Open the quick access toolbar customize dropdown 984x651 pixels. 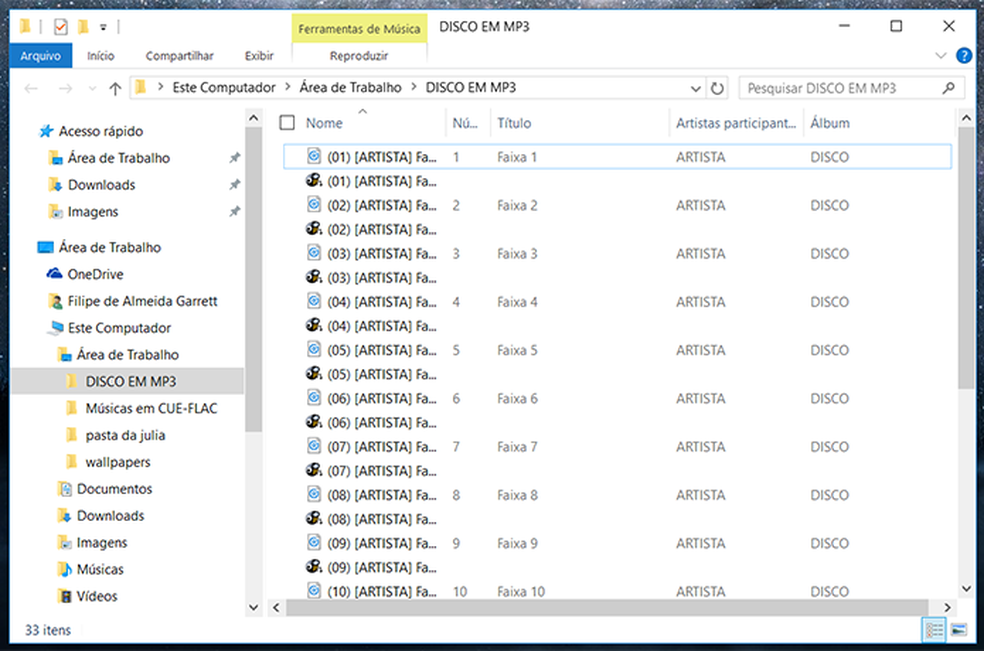(103, 27)
